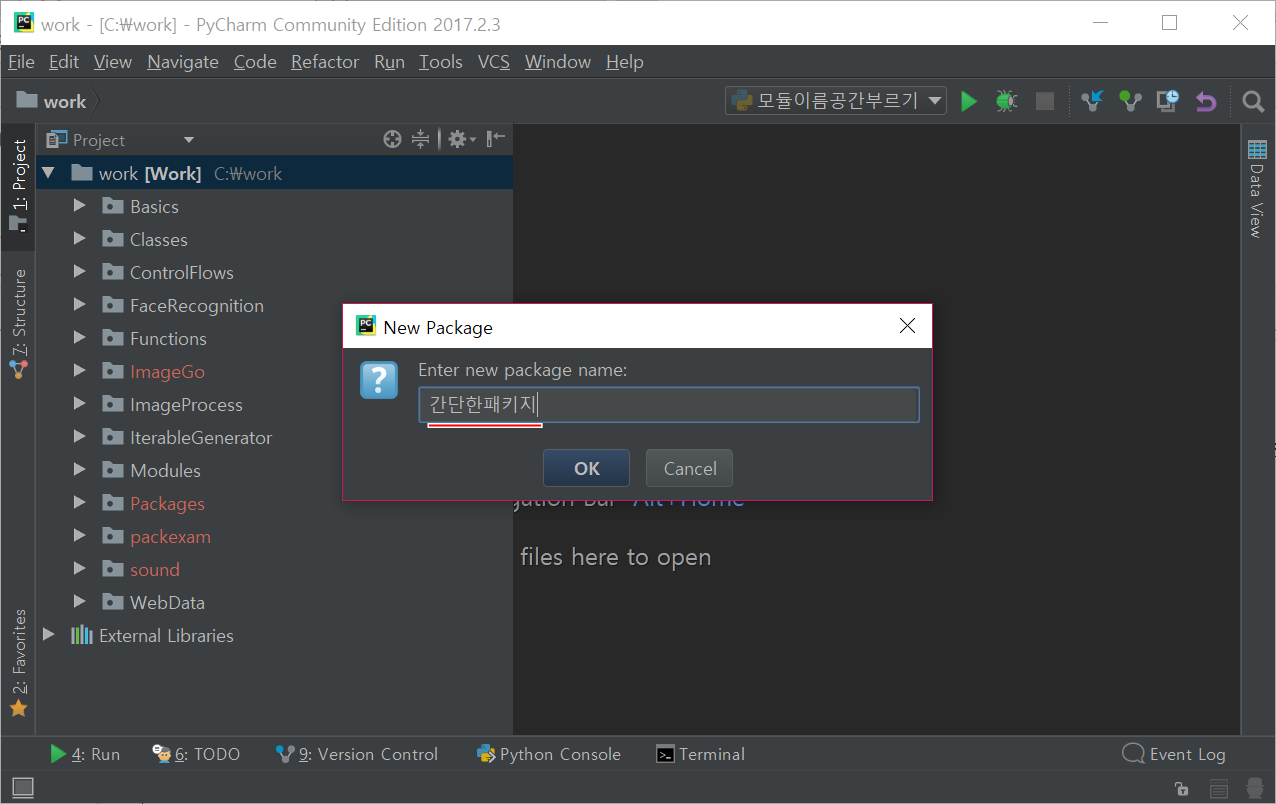Click the purple Revert arrow icon
The image size is (1276, 804).
(1206, 101)
